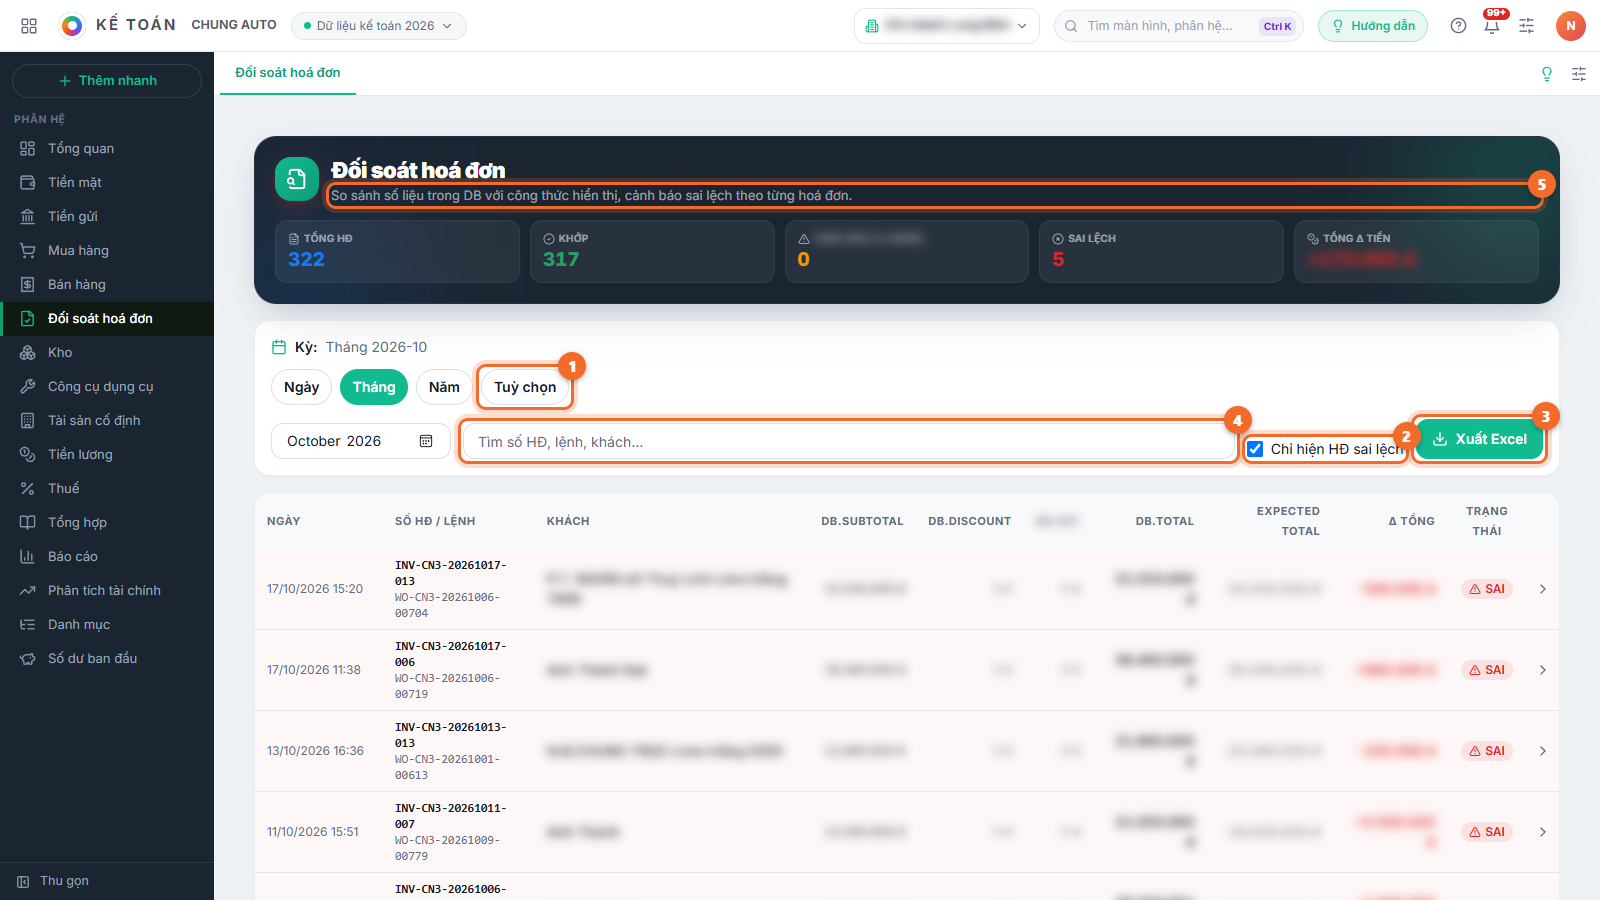This screenshot has height=900, width=1600.
Task: Click filter settings icon below header
Action: [x=1579, y=74]
